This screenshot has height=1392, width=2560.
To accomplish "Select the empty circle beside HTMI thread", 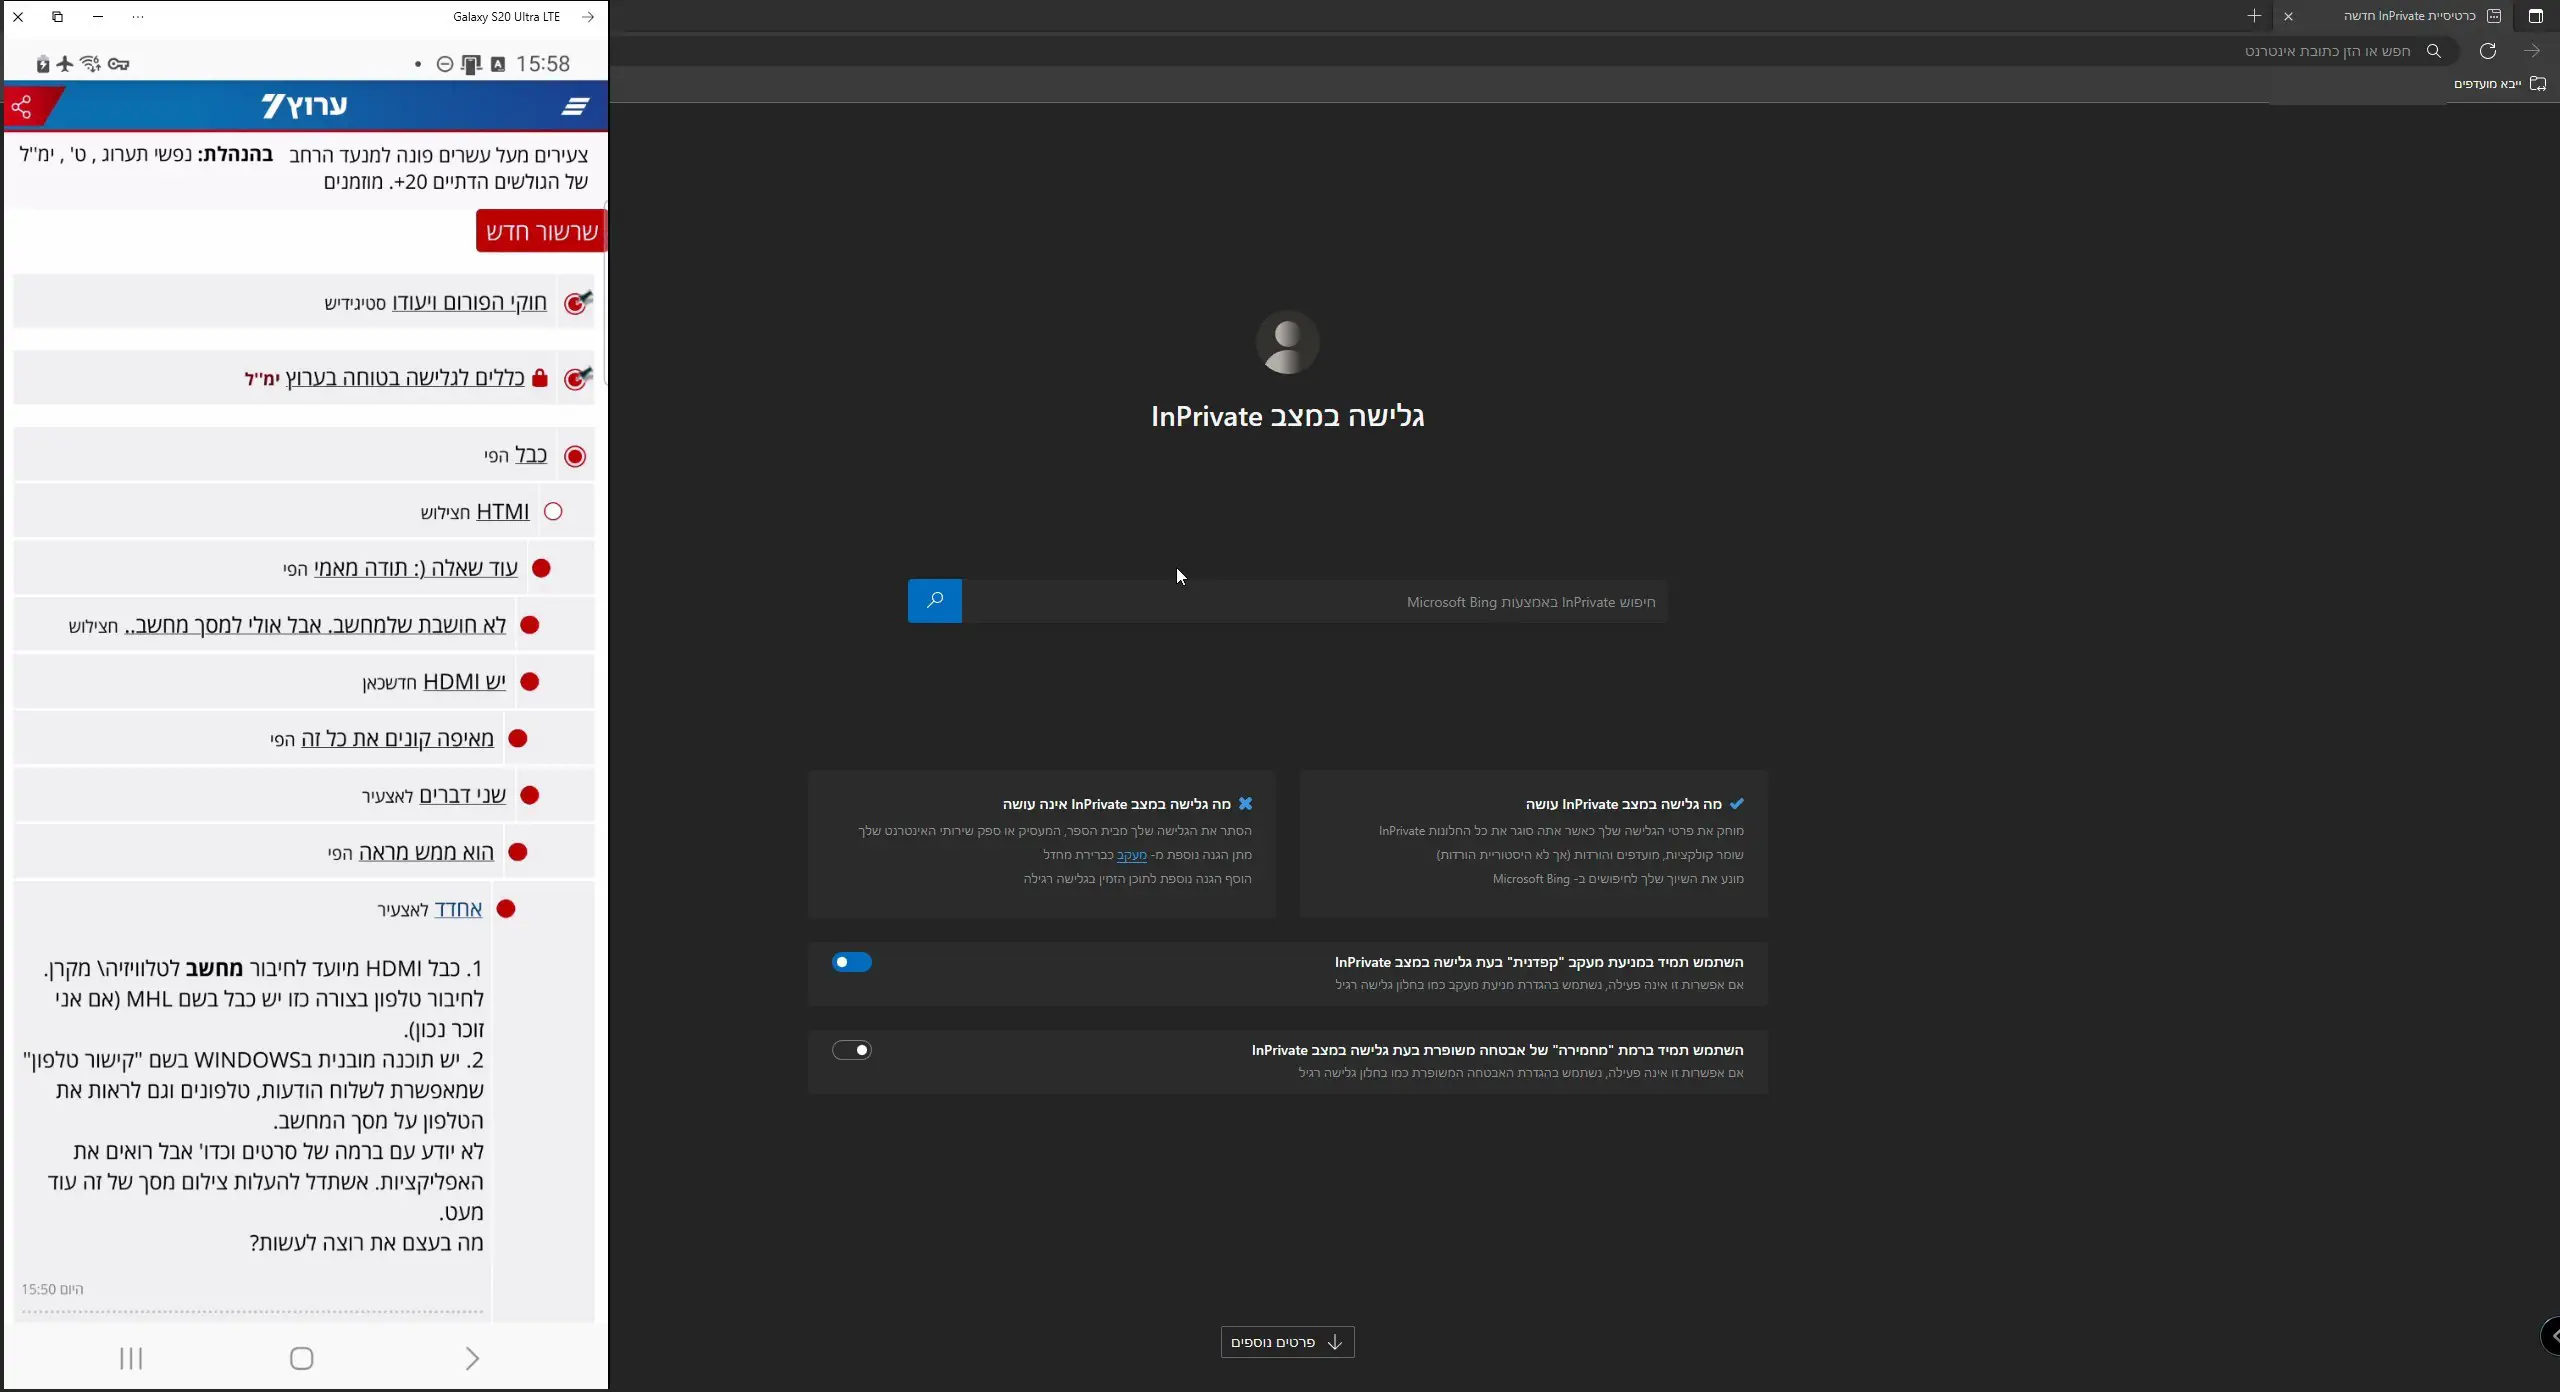I will pos(553,512).
